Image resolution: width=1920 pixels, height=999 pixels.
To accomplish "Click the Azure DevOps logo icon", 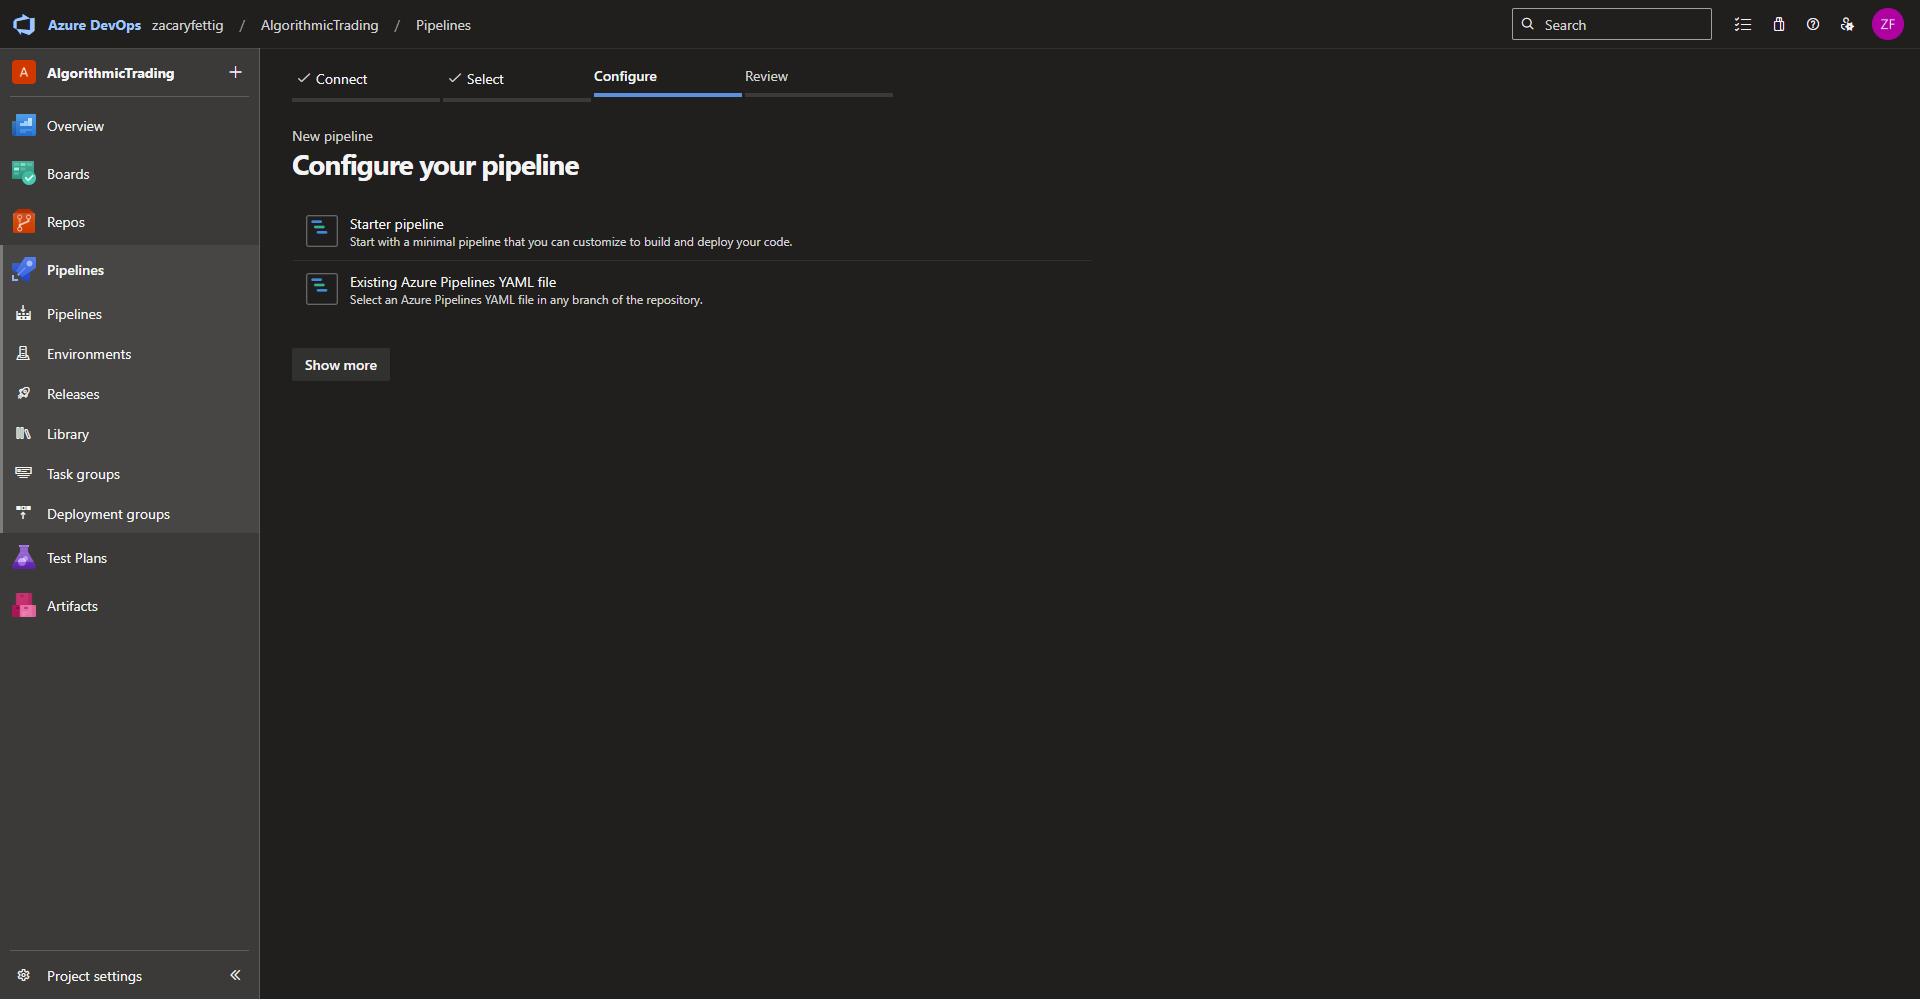I will tap(24, 25).
